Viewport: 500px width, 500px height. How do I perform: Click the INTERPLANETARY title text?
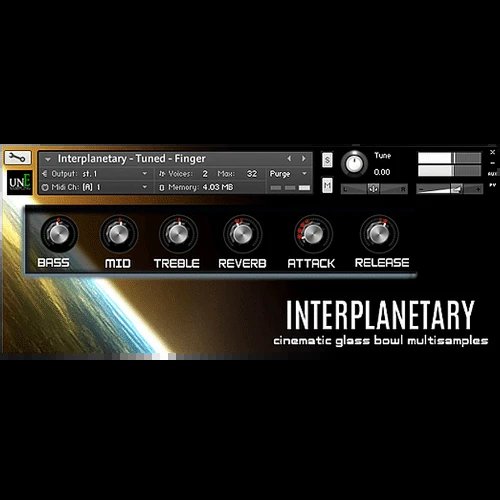pos(380,315)
